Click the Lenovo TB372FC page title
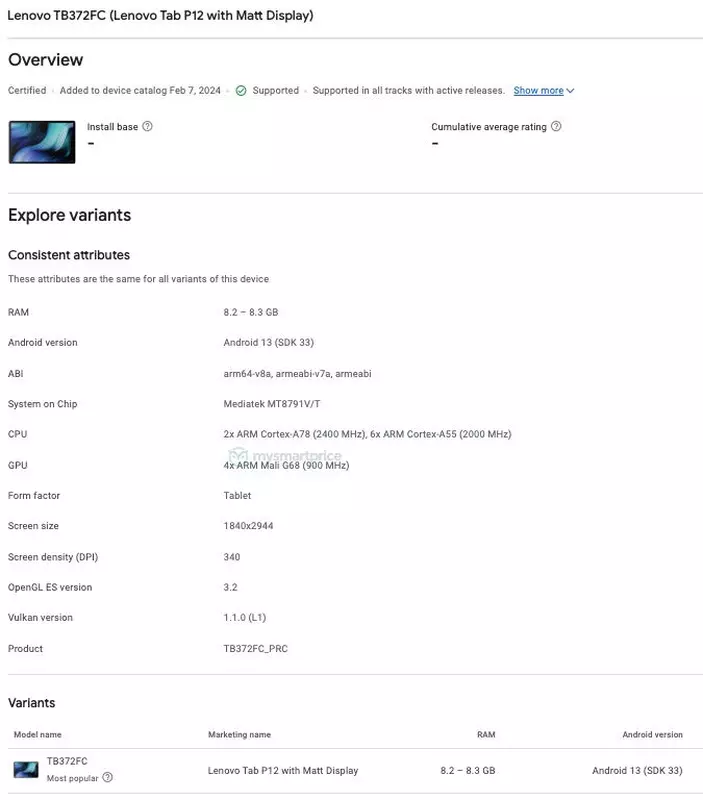Image resolution: width=703 pixels, height=800 pixels. pyautogui.click(x=160, y=15)
